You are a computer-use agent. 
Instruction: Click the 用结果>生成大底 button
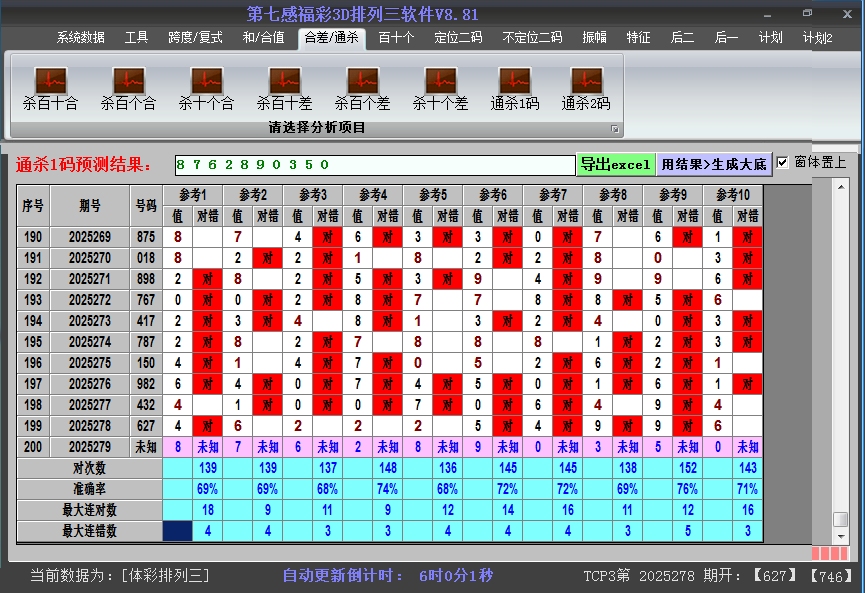click(714, 164)
